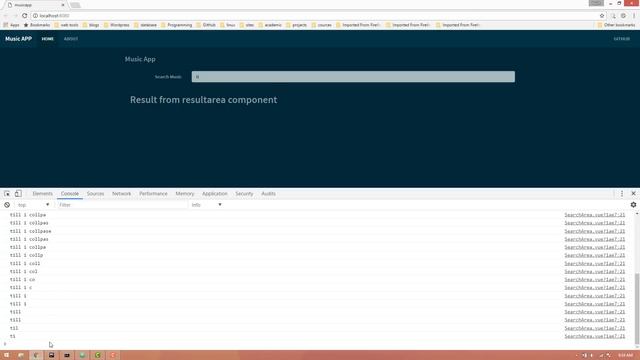Open the 'projects' bookmark folder
This screenshot has width=640, height=360.
[296, 25]
